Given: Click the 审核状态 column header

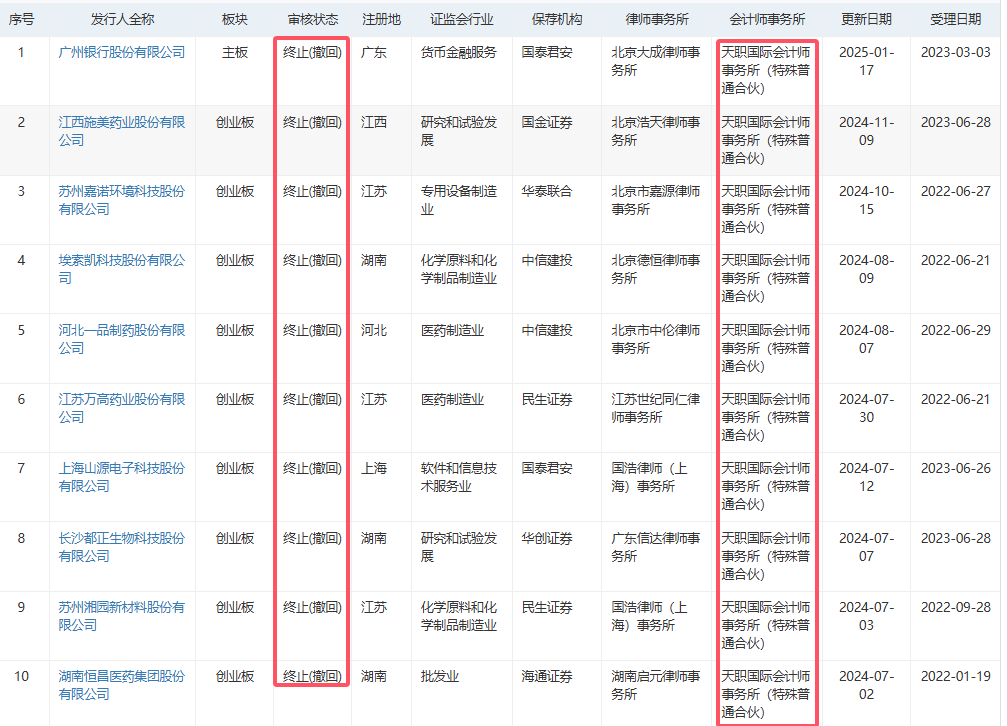Looking at the screenshot, I should click(x=313, y=19).
